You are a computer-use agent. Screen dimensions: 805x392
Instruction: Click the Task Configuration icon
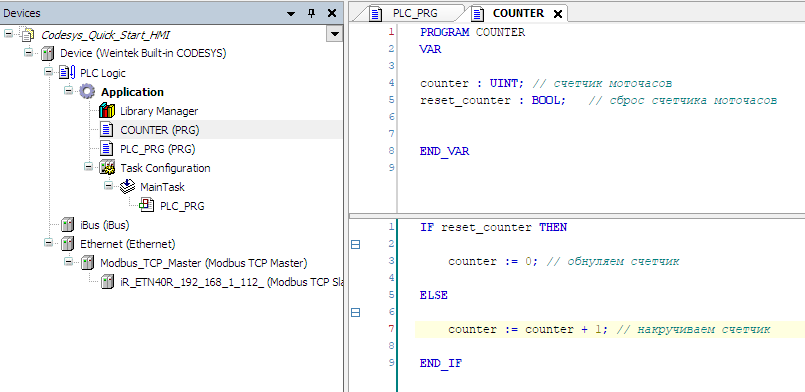click(x=107, y=168)
